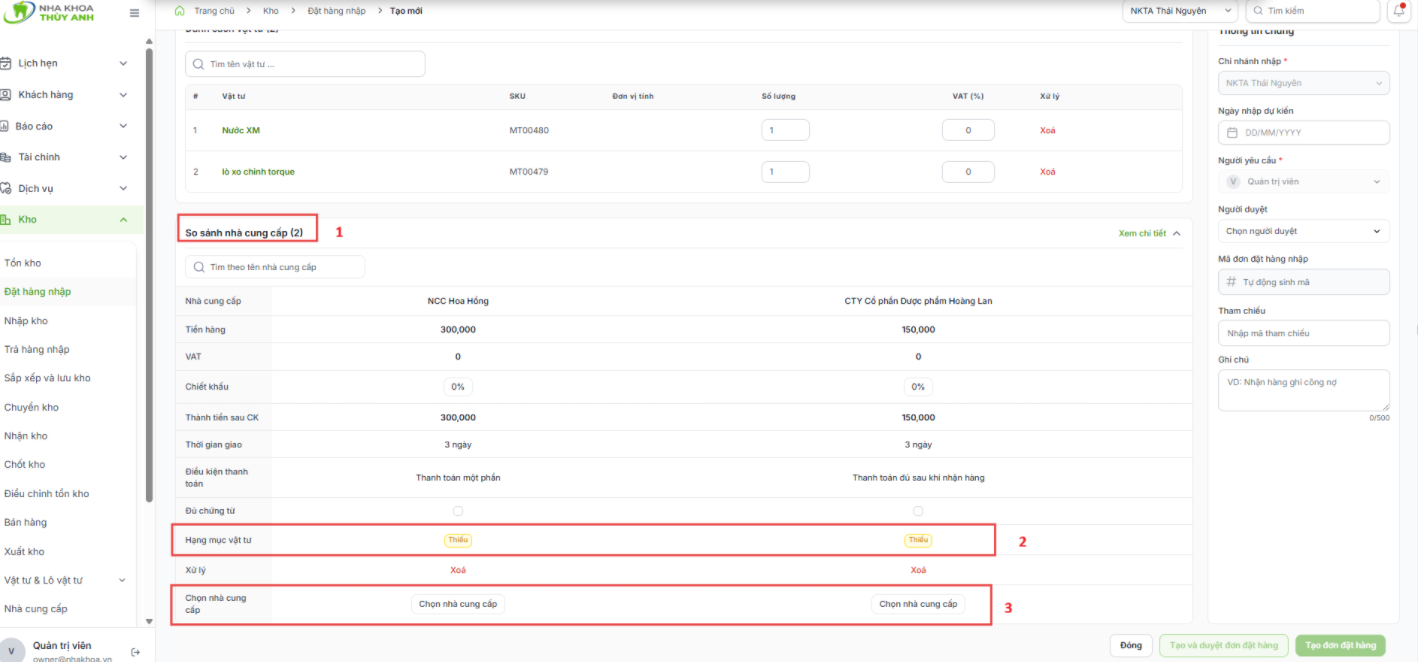Choose supplier NCC Hoa Hồng

[458, 604]
